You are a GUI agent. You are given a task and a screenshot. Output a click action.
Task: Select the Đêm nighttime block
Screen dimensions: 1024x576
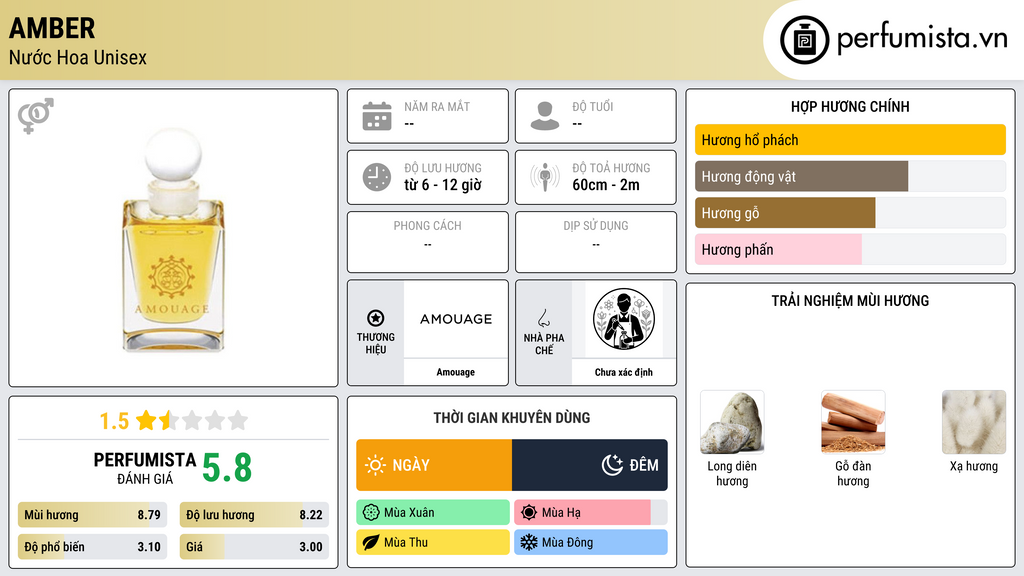(x=590, y=465)
